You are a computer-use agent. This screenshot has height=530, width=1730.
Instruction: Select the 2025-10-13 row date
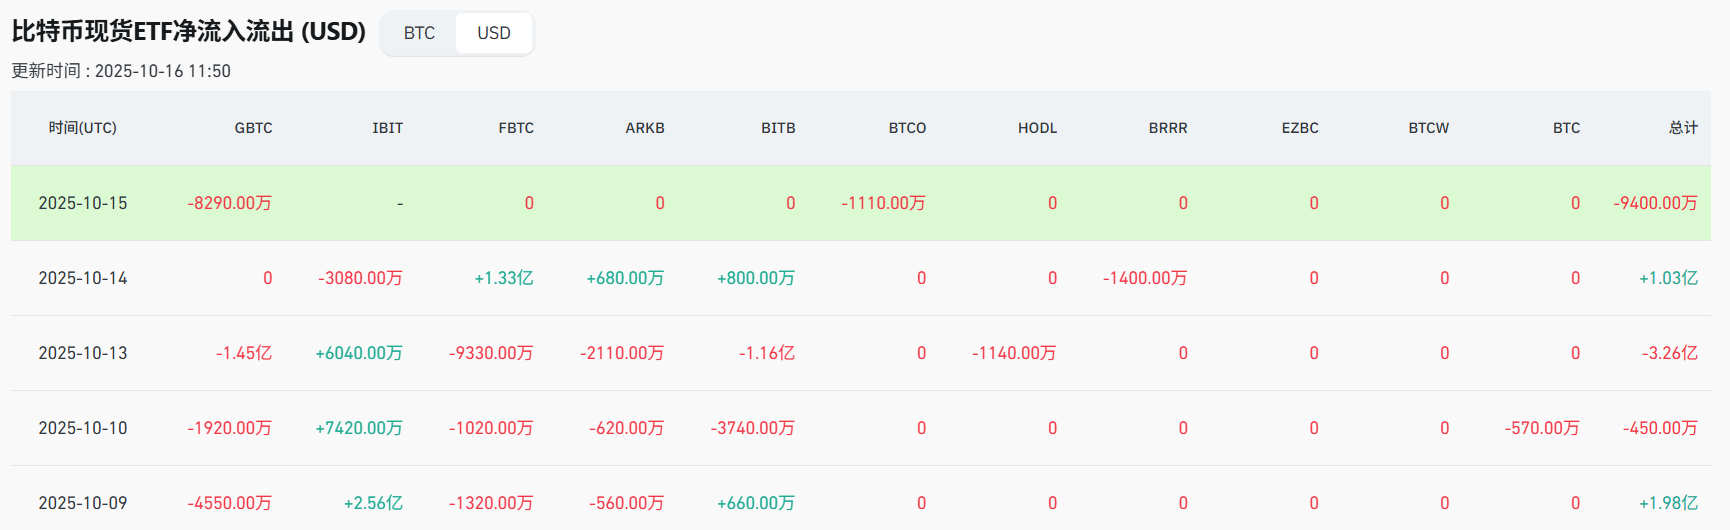click(83, 353)
